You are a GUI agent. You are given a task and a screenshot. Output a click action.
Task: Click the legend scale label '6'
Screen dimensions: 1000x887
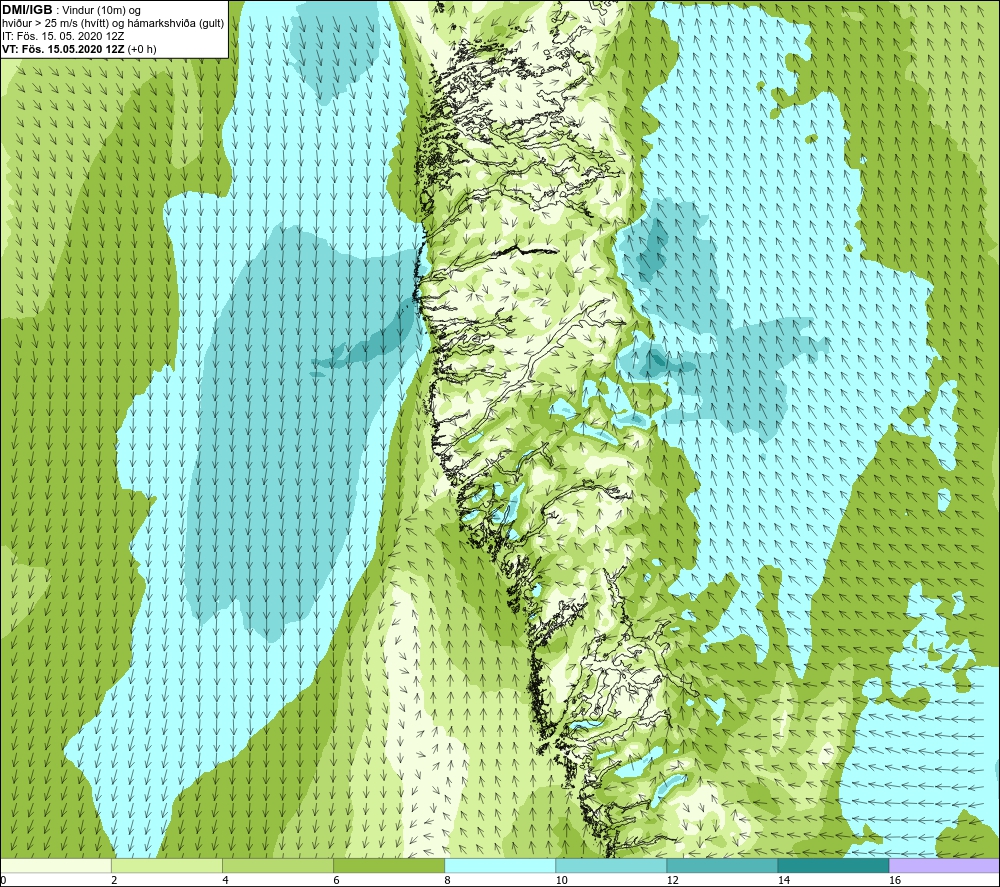336,881
